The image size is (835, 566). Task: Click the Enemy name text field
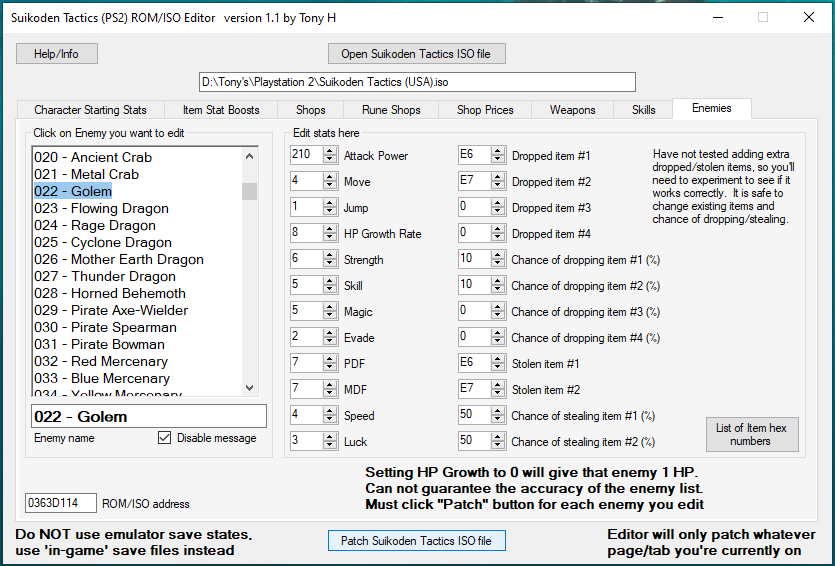pyautogui.click(x=149, y=416)
